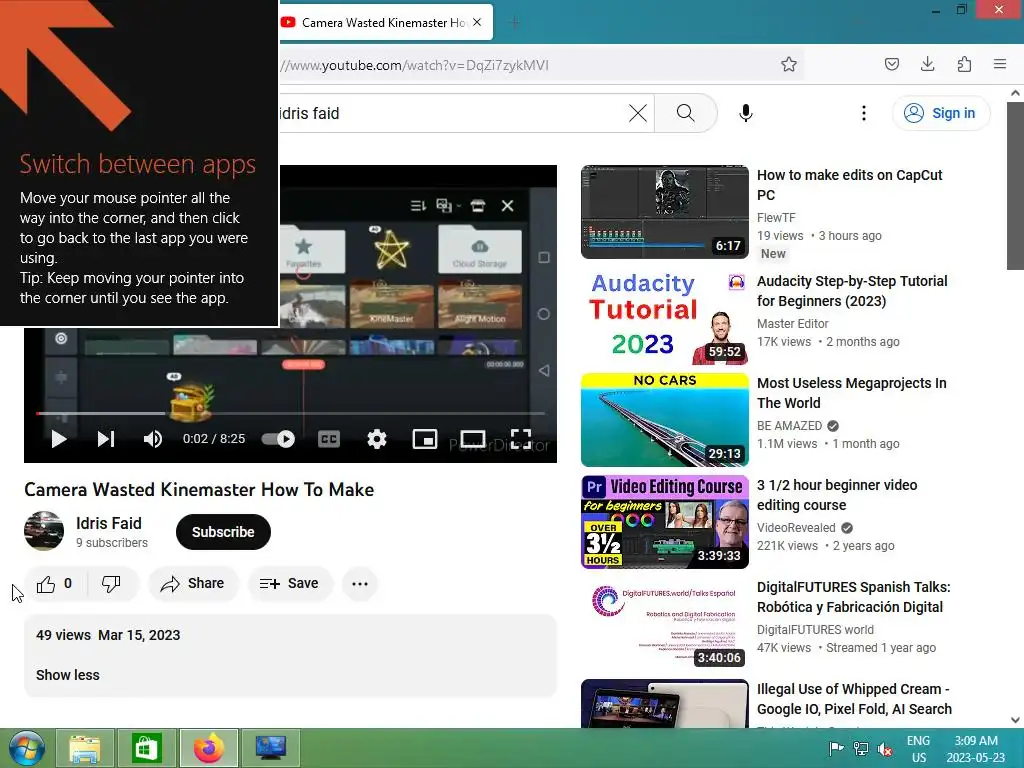Viewport: 1024px width, 768px height.
Task: Clear the YouTube search box with X
Action: click(638, 113)
